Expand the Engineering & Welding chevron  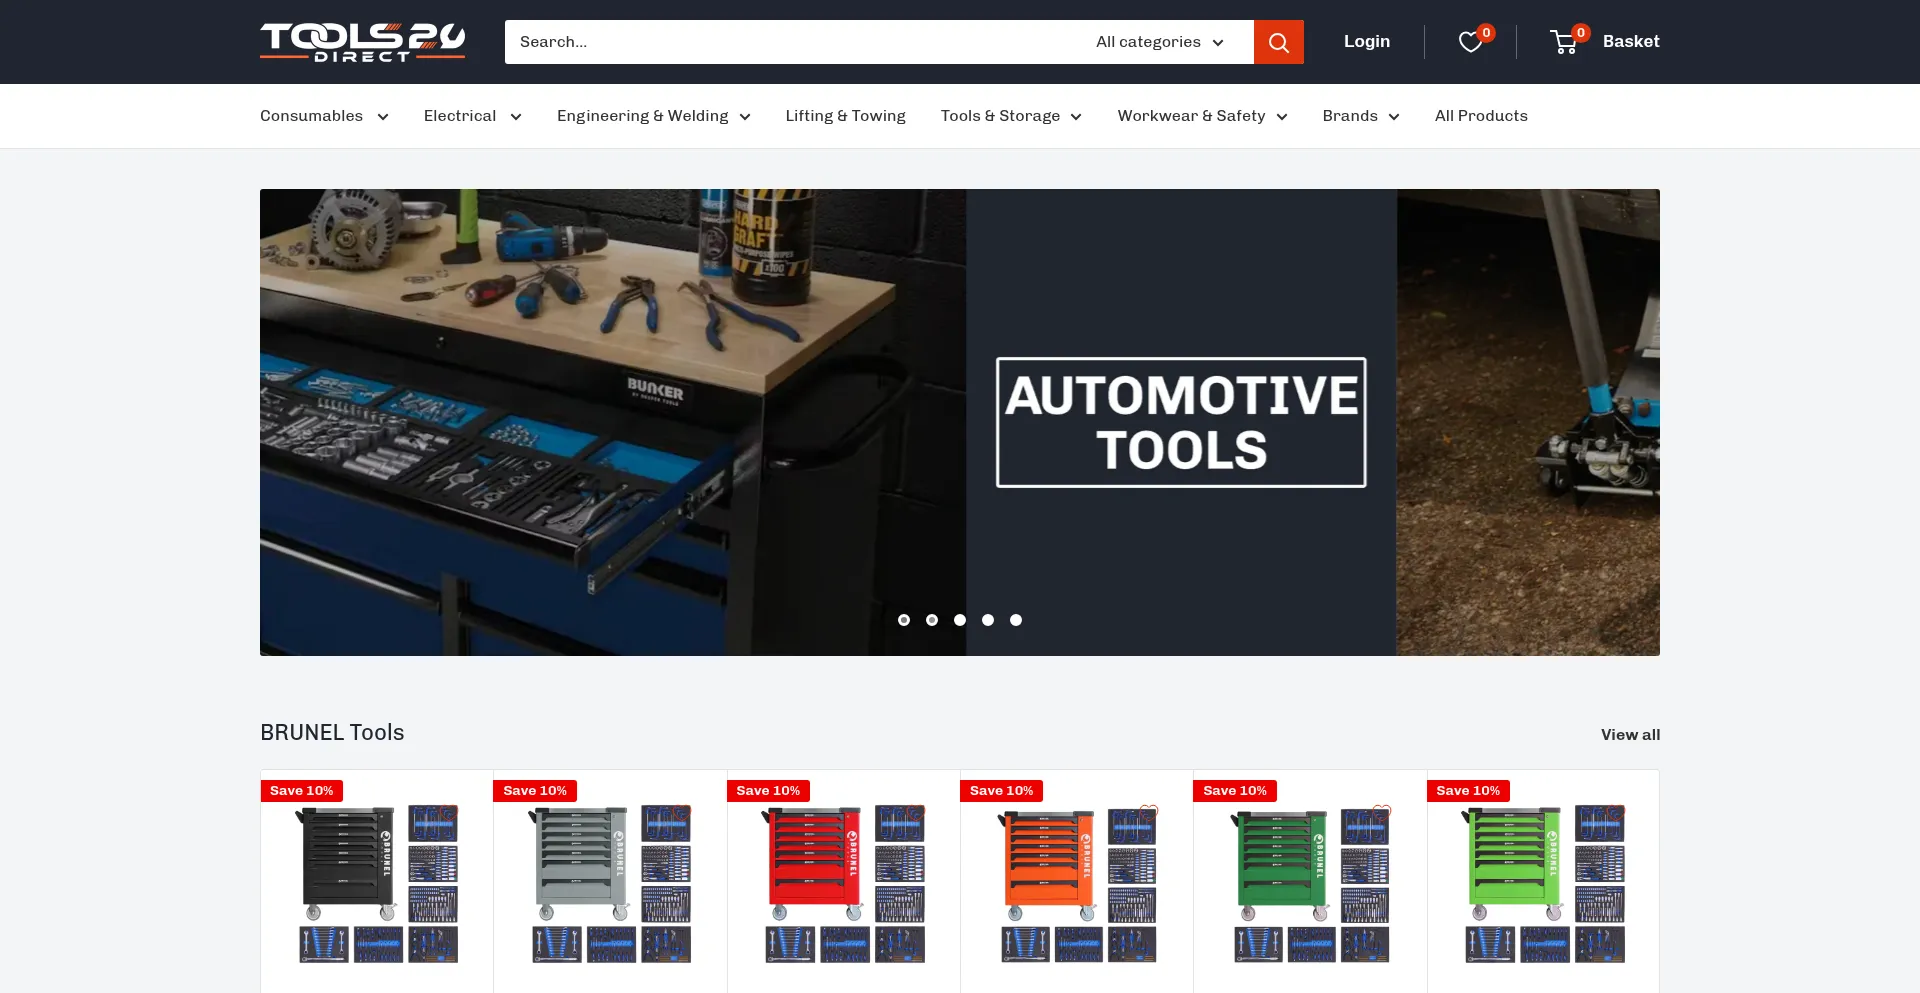pos(744,117)
